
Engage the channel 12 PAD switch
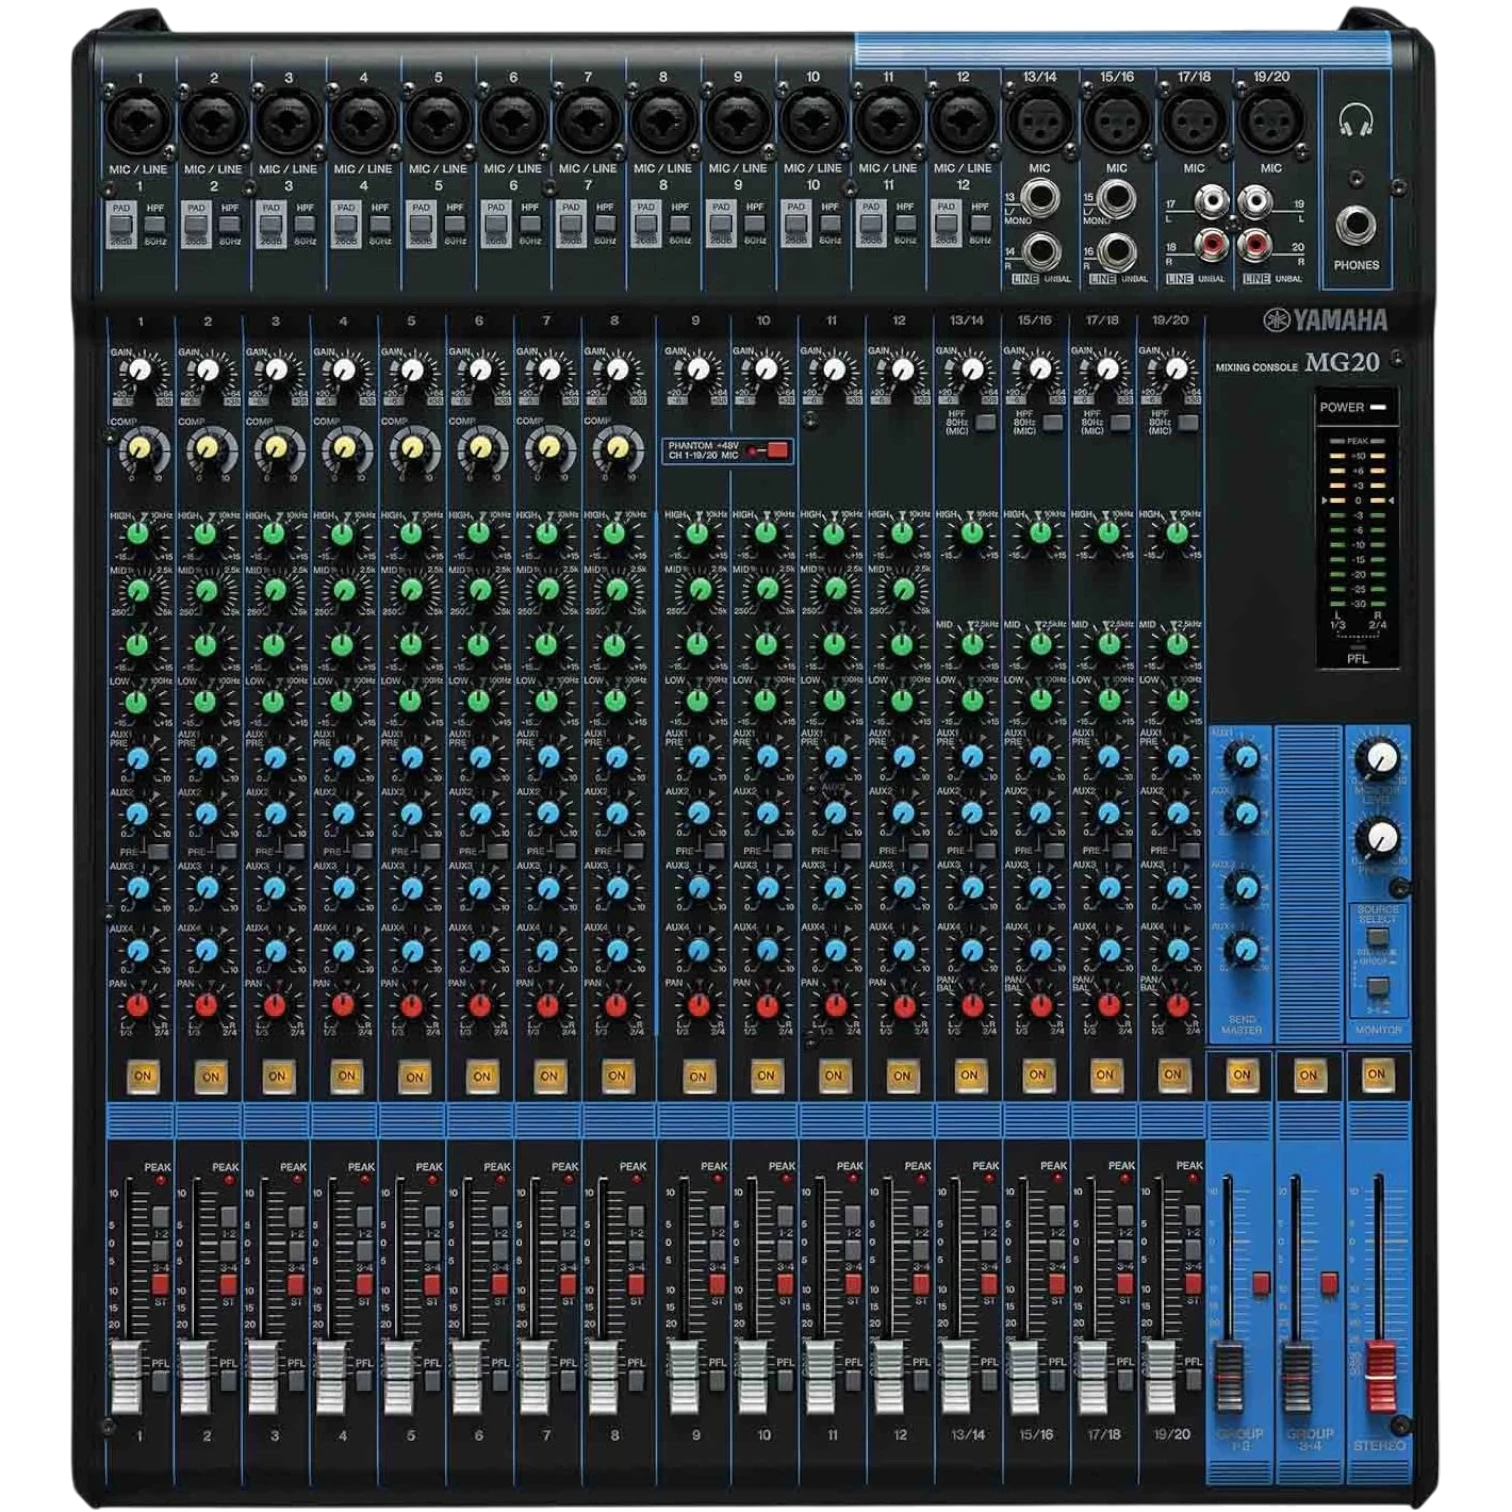(x=946, y=224)
